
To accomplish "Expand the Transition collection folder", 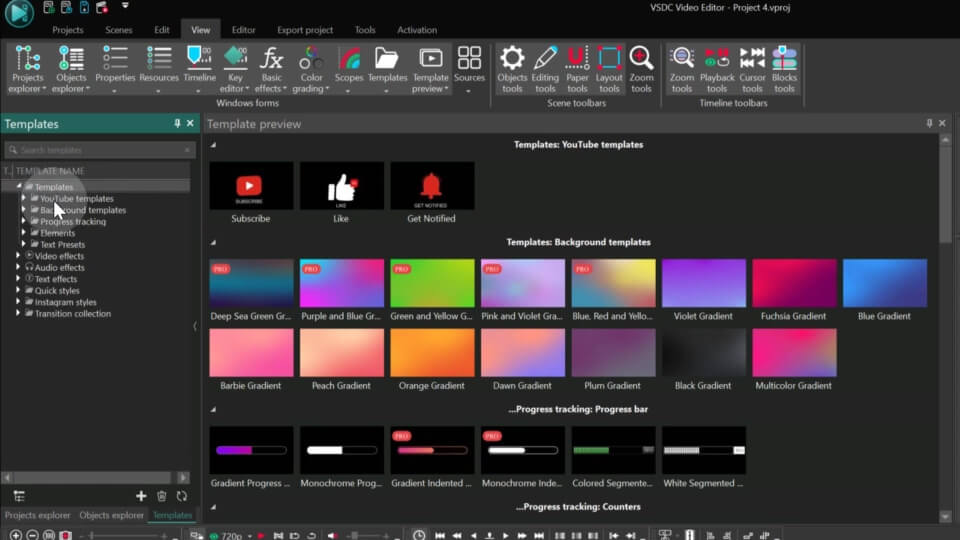I will (18, 314).
